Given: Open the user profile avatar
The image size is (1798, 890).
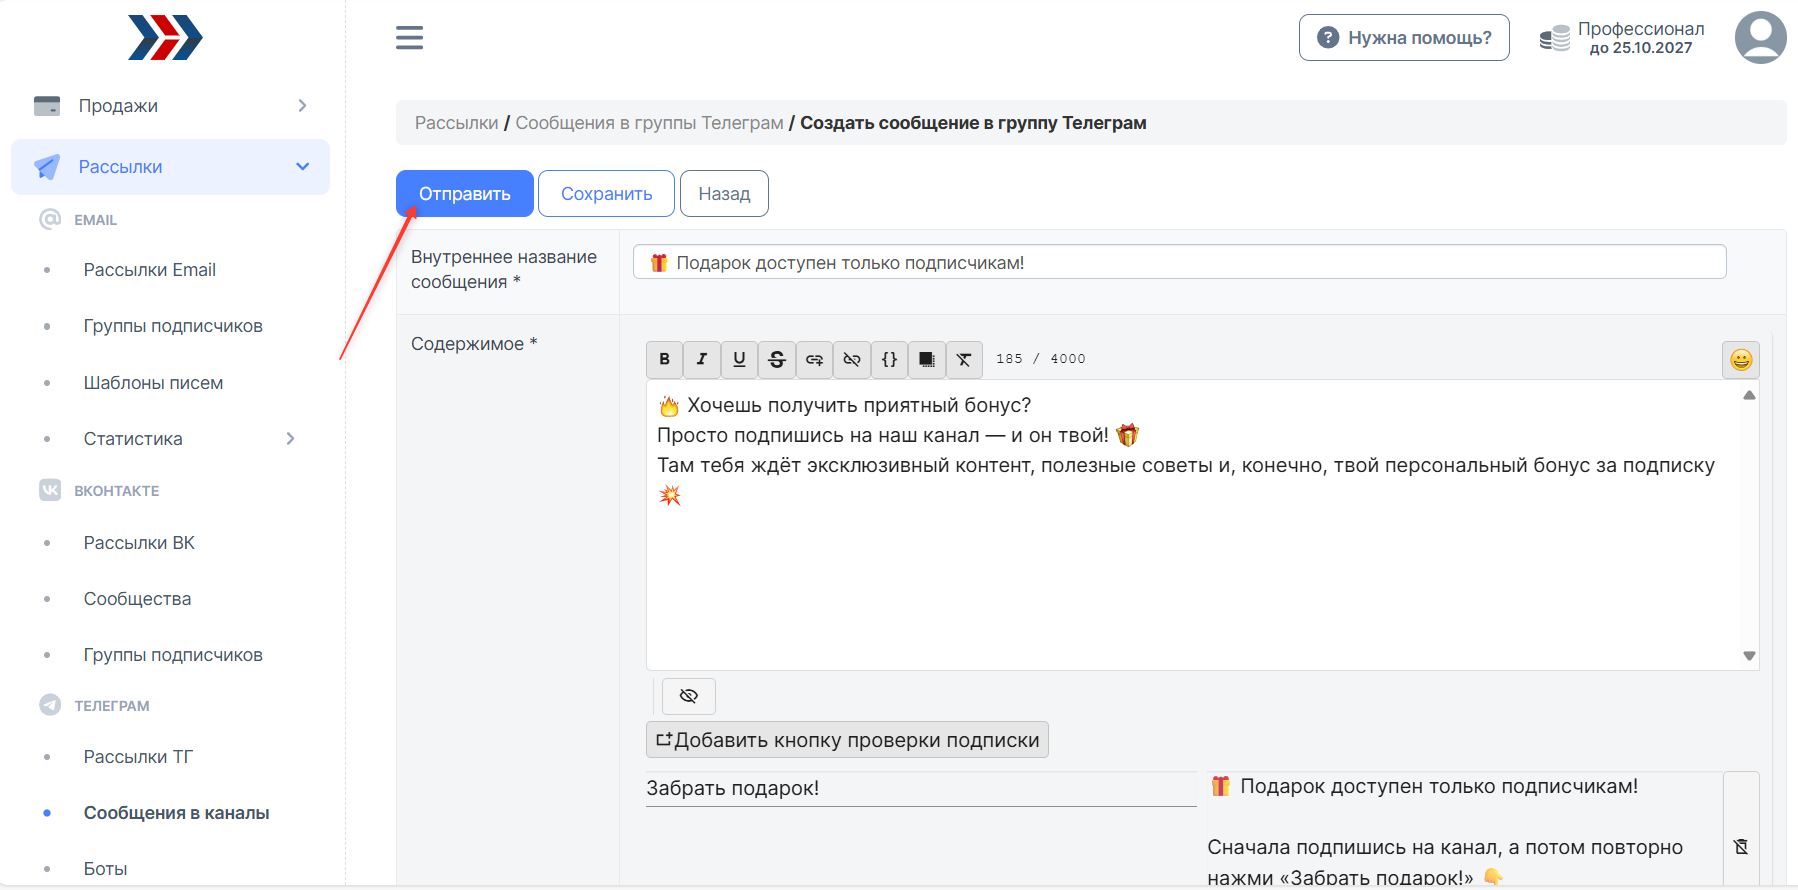Looking at the screenshot, I should 1760,38.
